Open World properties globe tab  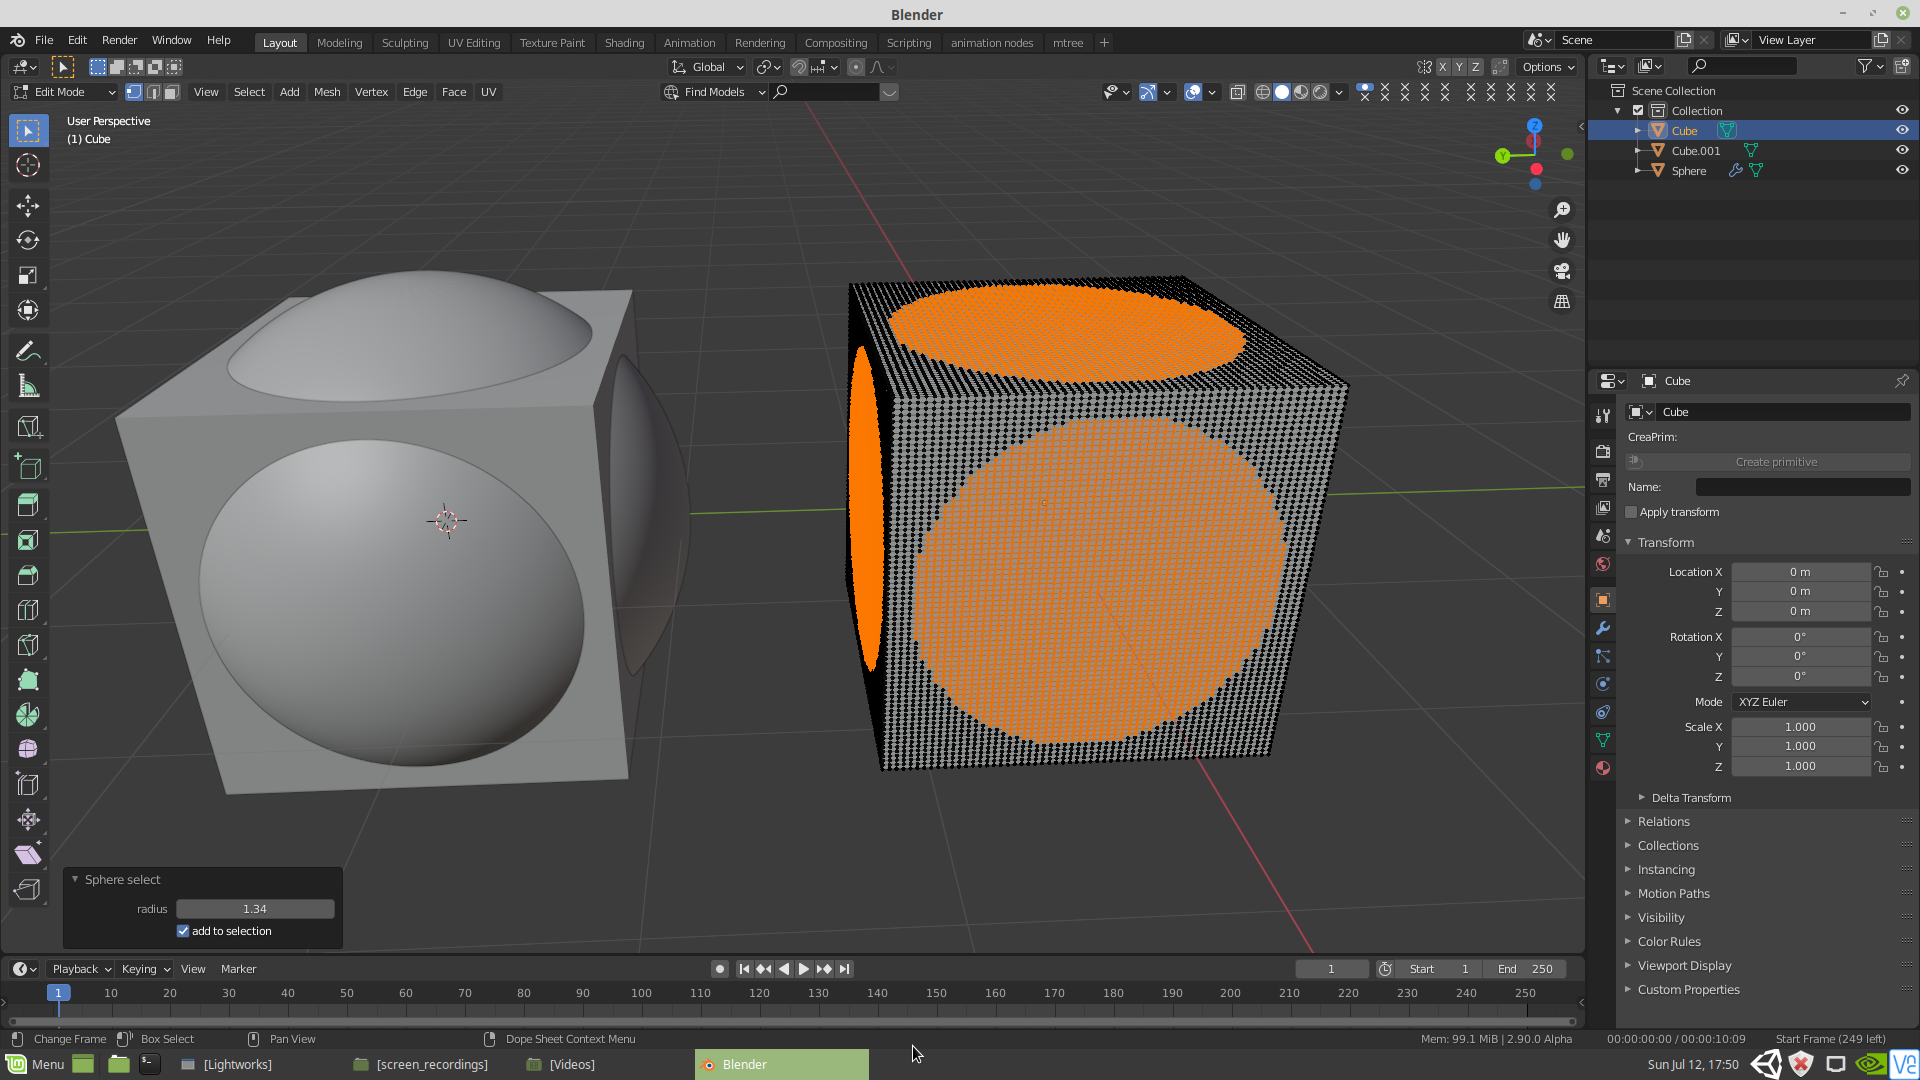1602,564
